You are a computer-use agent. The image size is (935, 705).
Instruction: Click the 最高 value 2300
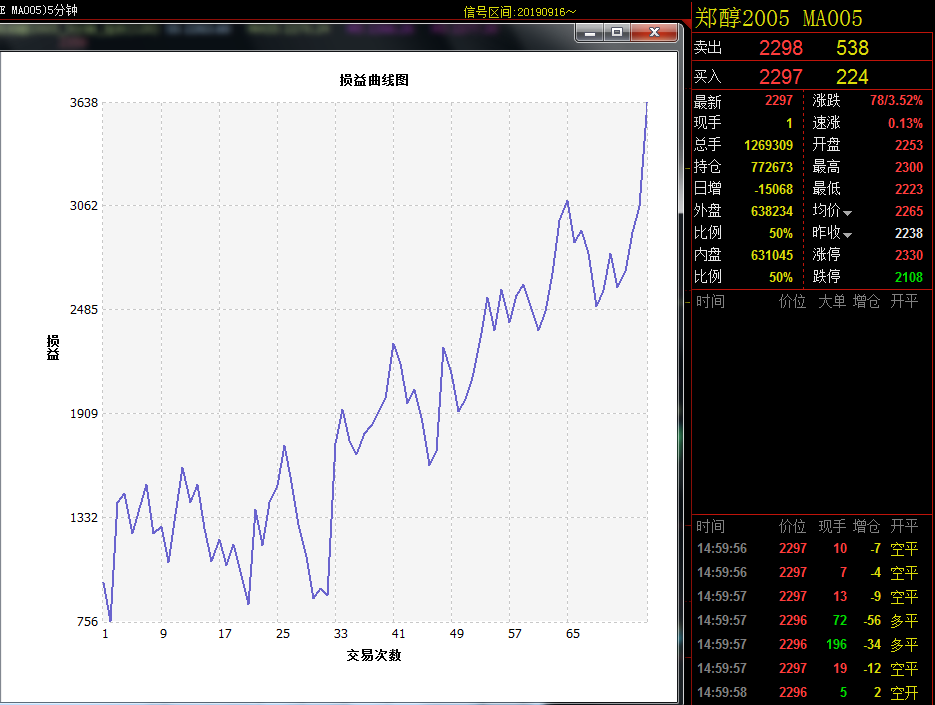[909, 167]
